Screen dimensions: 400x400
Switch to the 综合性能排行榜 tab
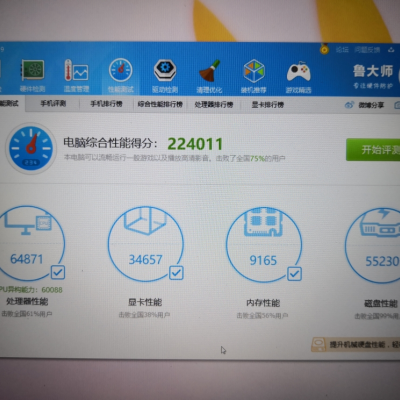coord(160,104)
